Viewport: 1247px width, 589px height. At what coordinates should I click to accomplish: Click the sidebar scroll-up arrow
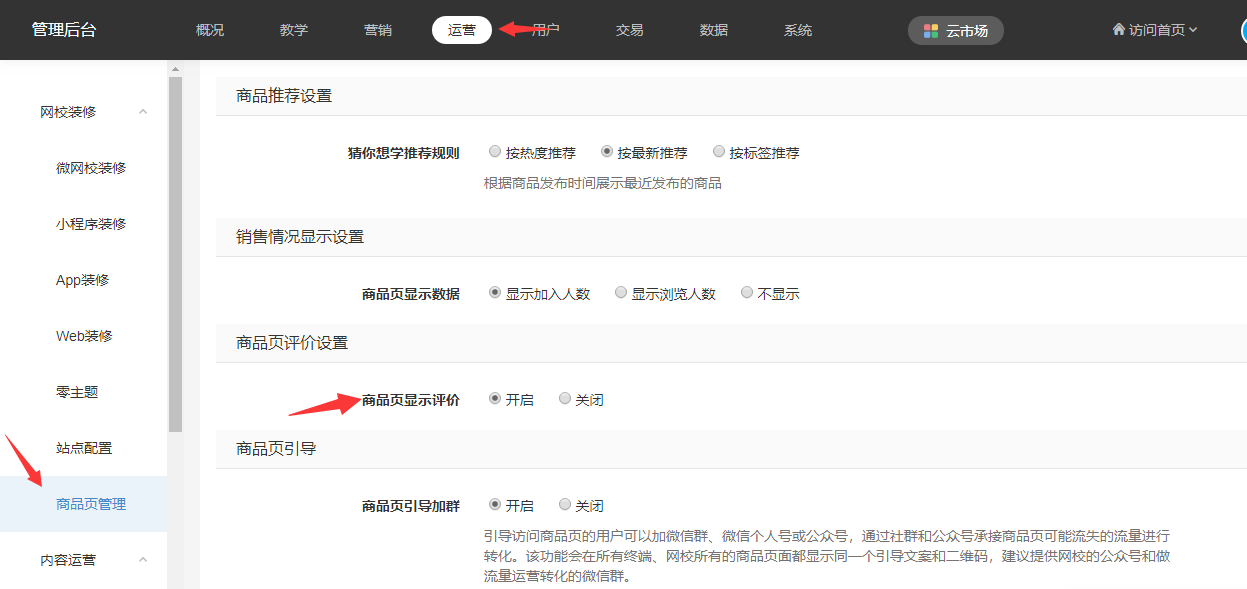click(175, 69)
